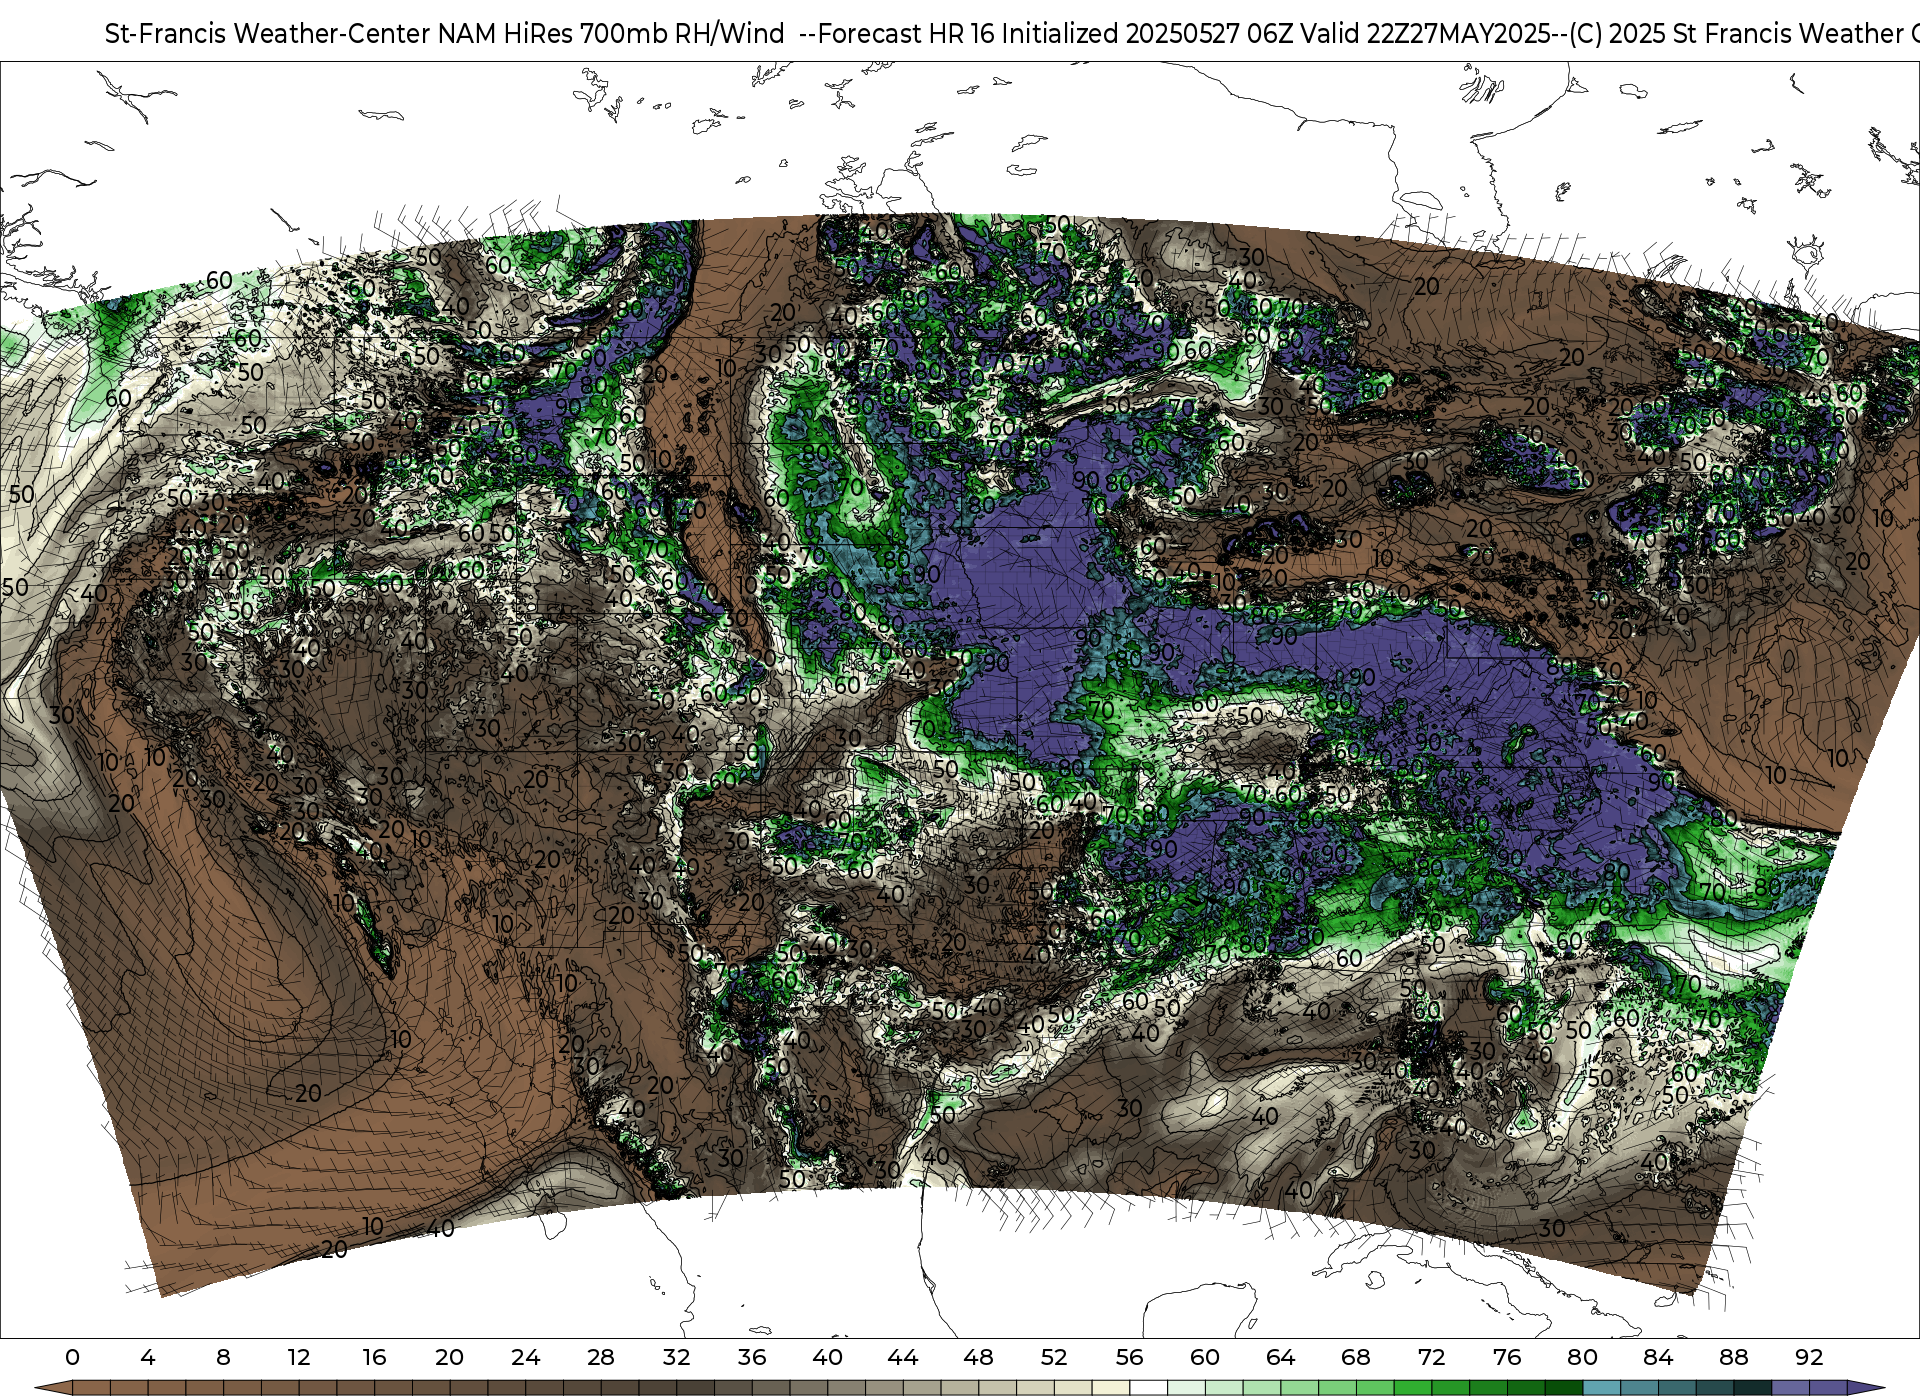Click the purple right arrow tip of the colorbar
1920x1400 pixels.
(1864, 1388)
